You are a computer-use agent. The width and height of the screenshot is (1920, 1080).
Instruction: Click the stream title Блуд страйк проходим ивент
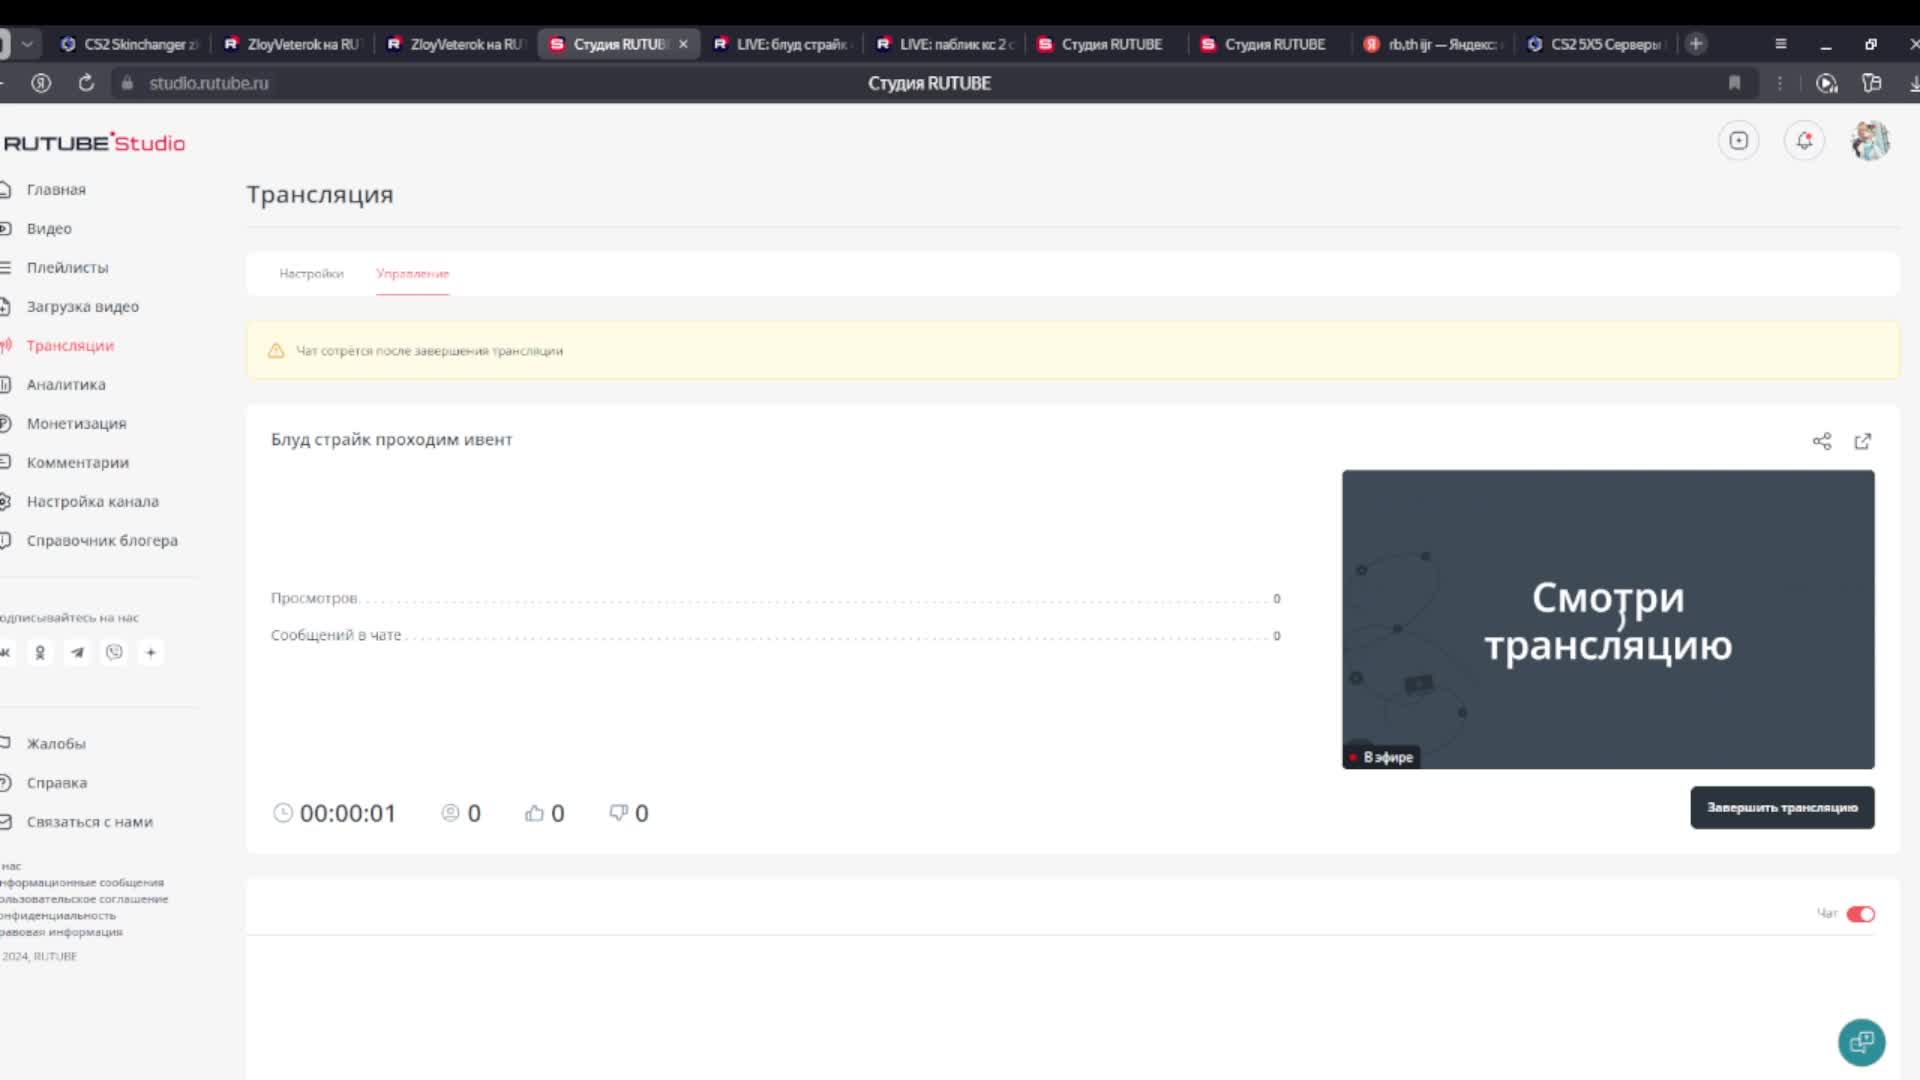pos(391,440)
